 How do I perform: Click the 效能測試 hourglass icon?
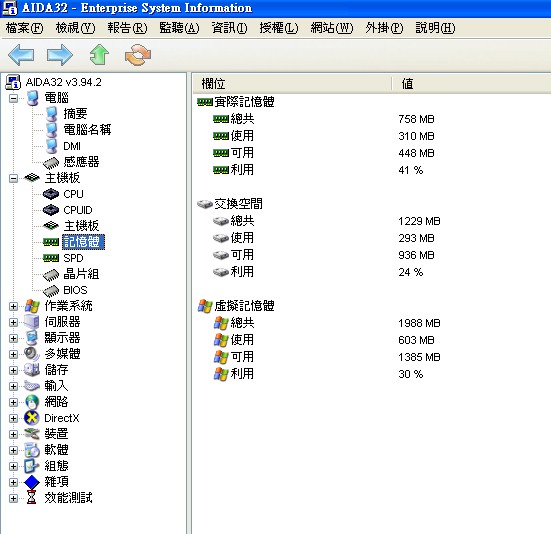coord(32,498)
